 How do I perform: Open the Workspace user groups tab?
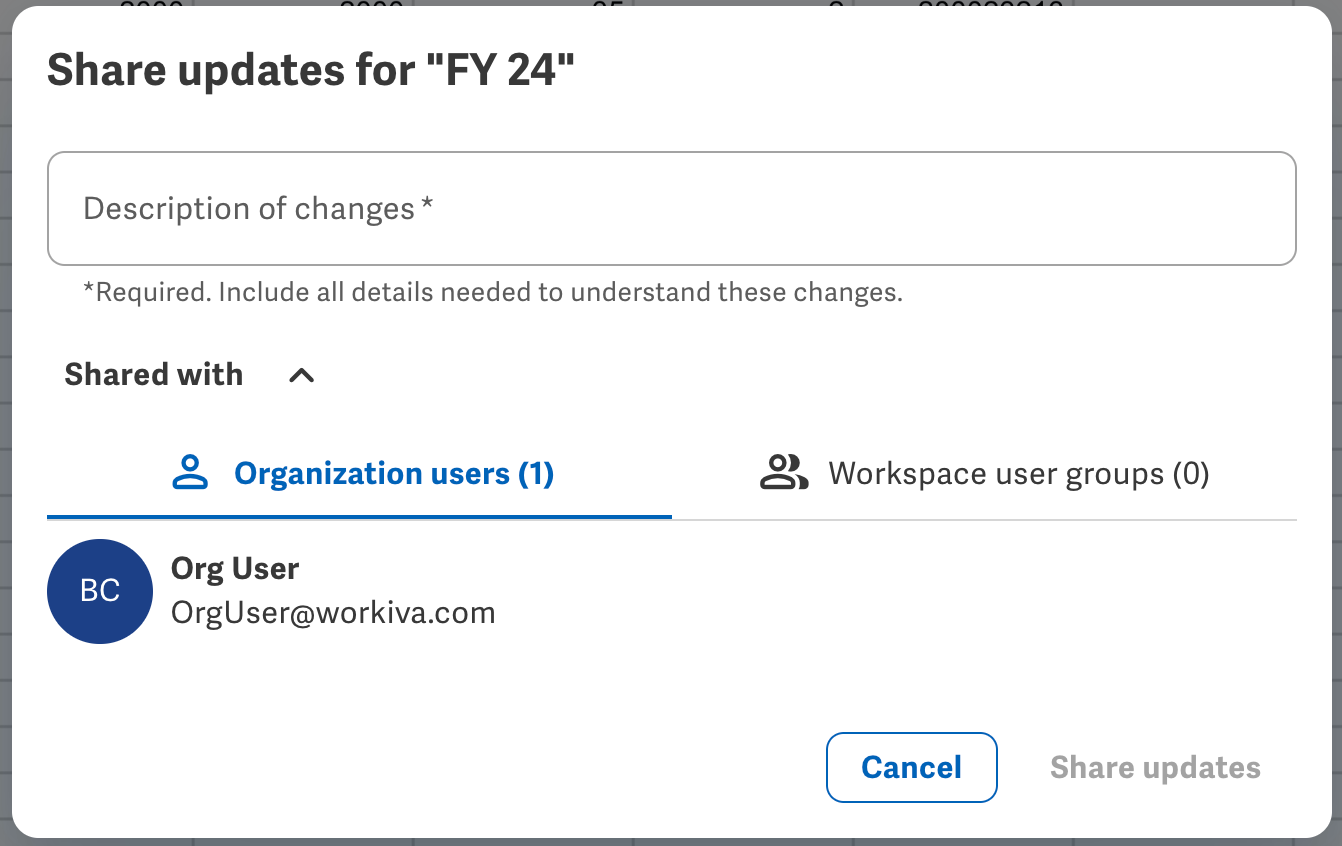pos(1018,473)
